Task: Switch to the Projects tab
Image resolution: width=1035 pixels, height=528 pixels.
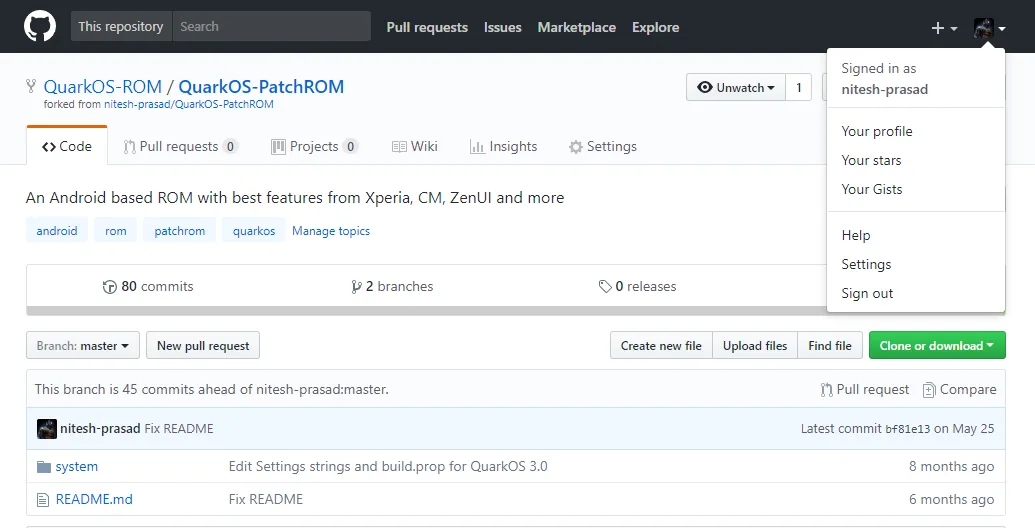Action: [x=314, y=146]
